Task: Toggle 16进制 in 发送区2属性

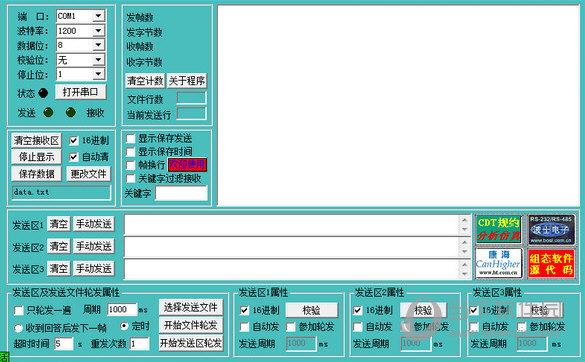Action: point(357,310)
